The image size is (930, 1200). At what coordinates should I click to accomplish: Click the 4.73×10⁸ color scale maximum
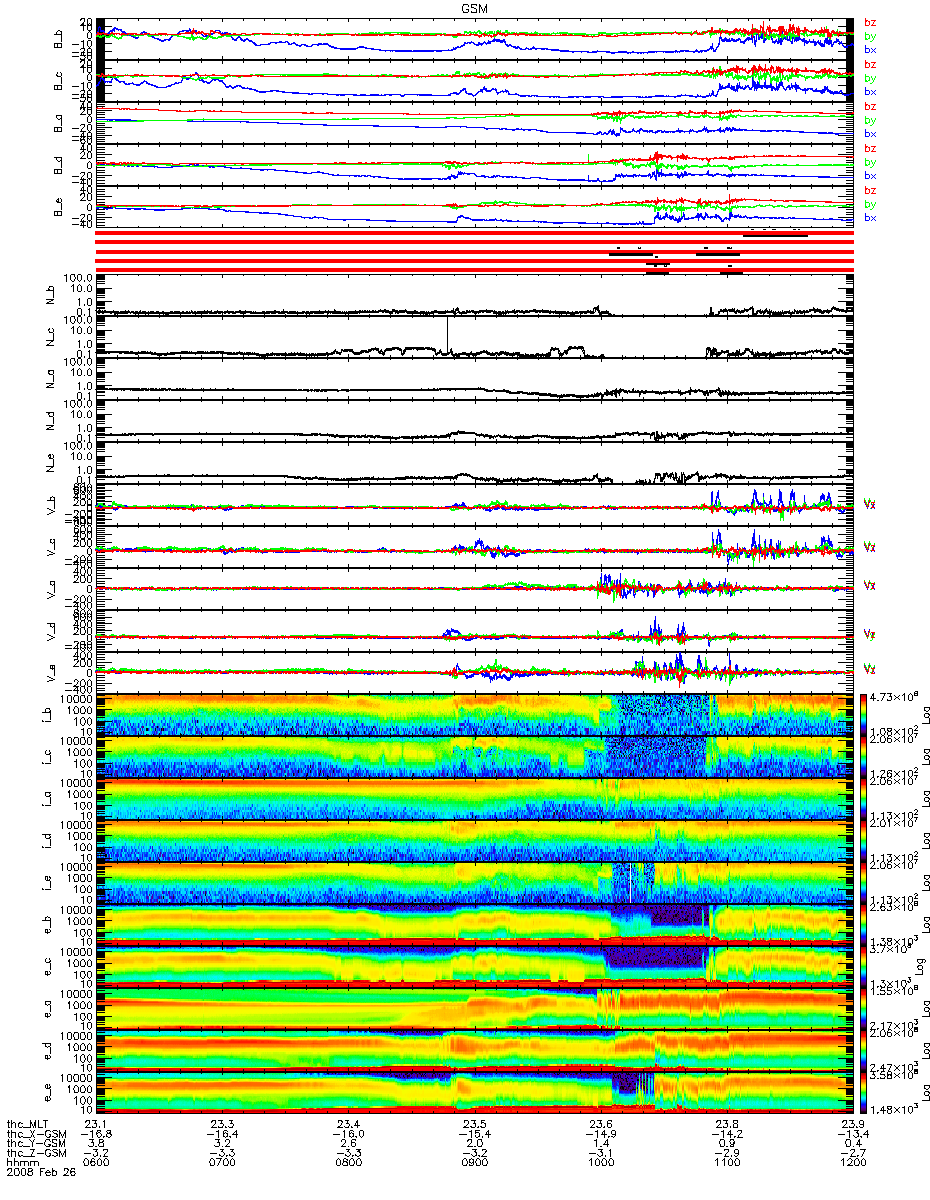[894, 695]
